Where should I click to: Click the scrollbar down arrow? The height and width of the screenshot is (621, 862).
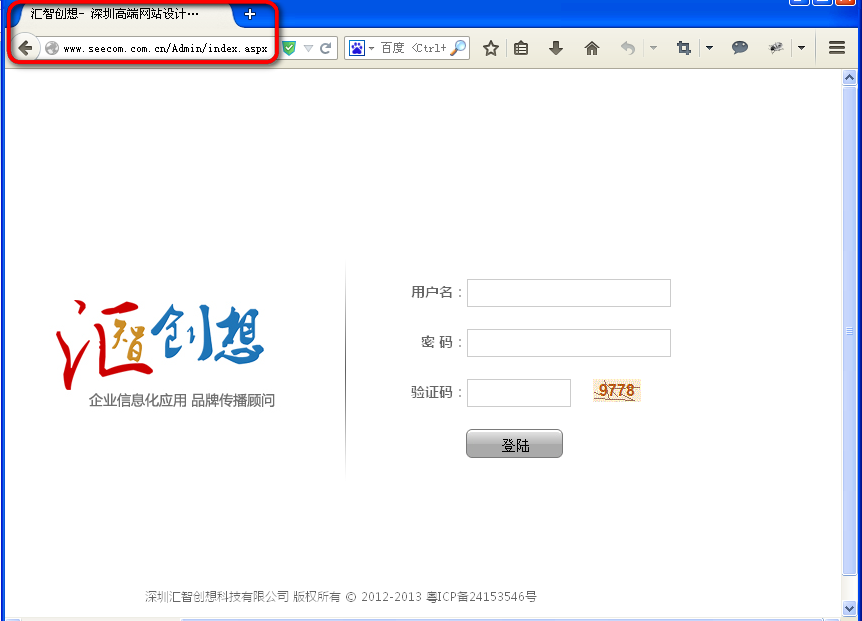click(x=849, y=608)
